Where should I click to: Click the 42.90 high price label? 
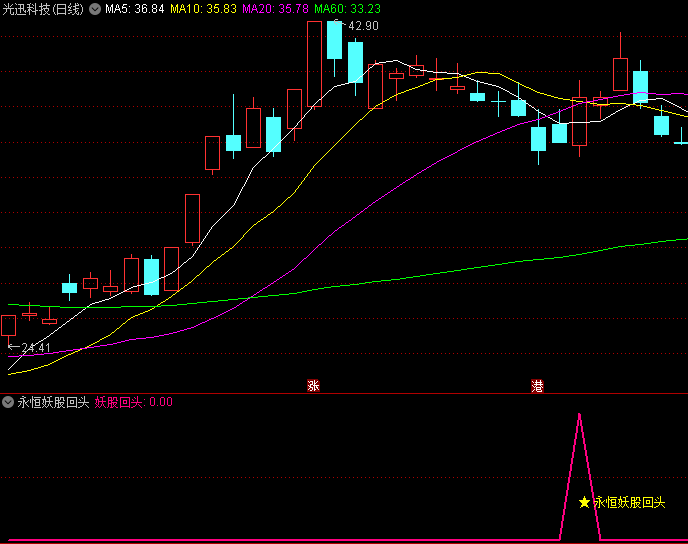pos(363,26)
